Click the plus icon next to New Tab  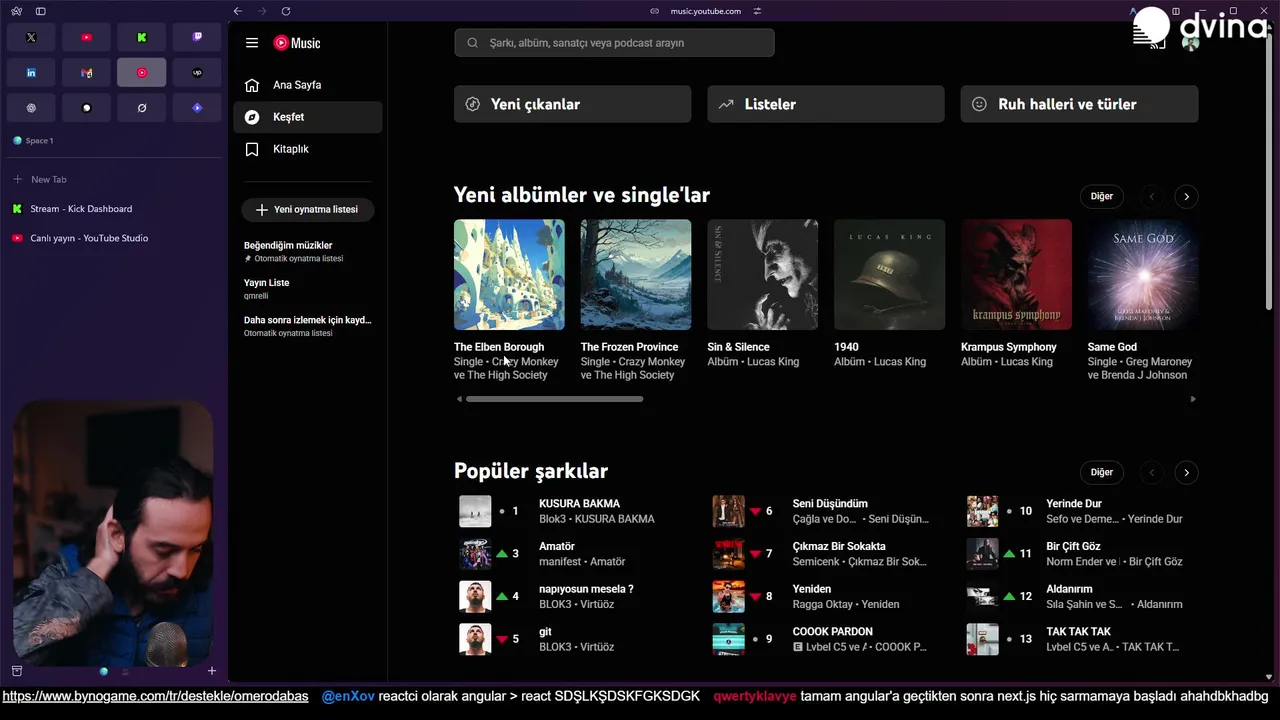17,179
